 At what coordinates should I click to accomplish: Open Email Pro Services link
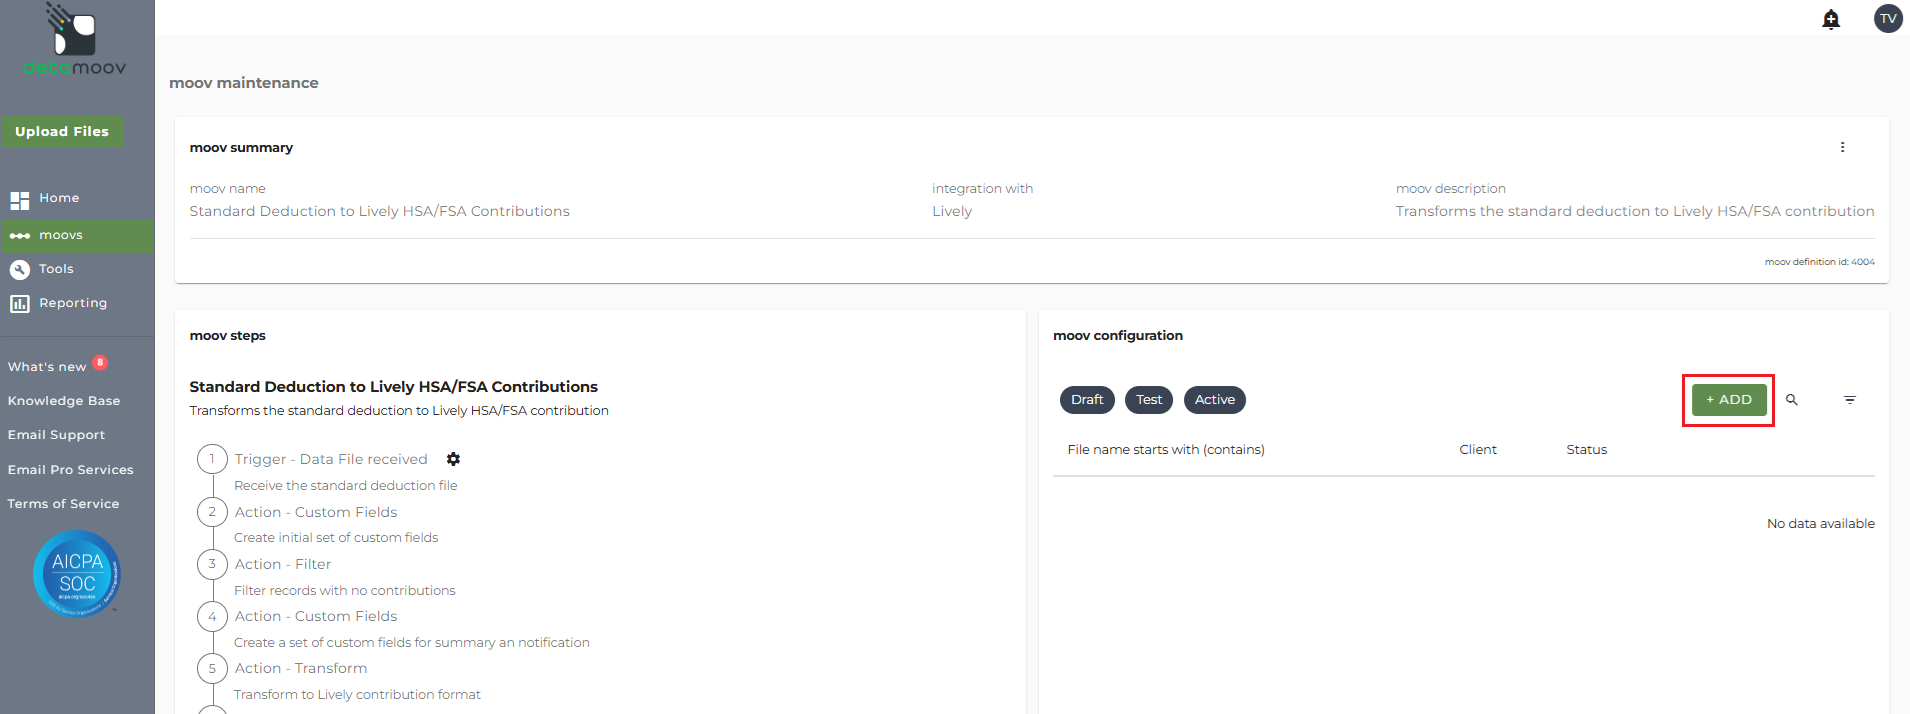(x=71, y=470)
